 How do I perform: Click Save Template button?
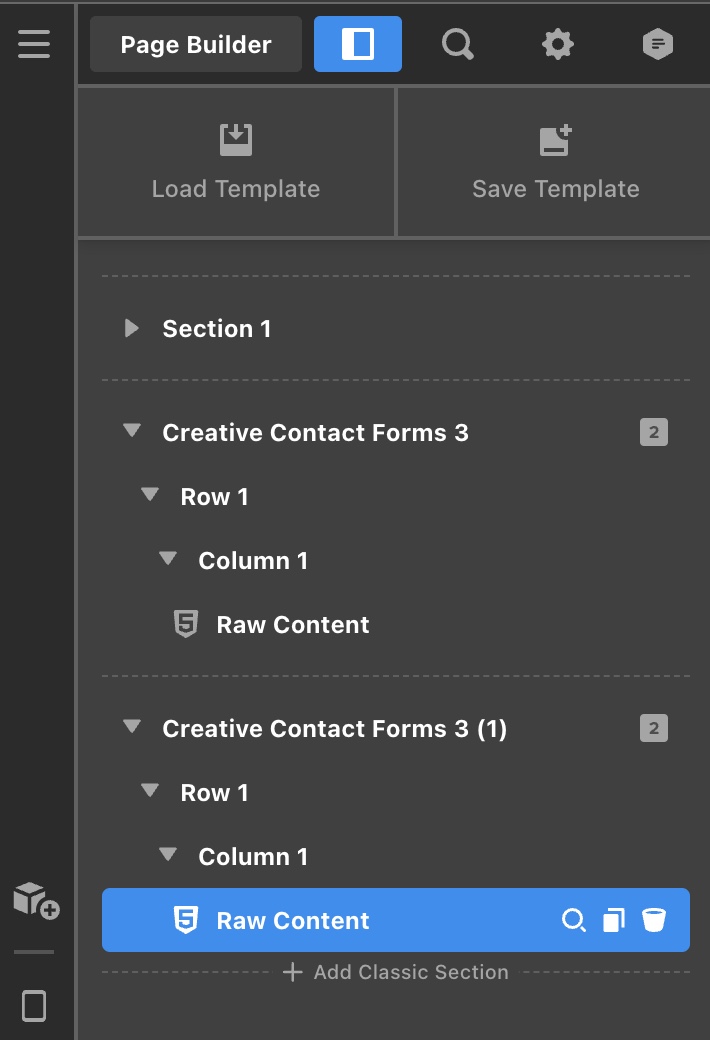(x=555, y=162)
